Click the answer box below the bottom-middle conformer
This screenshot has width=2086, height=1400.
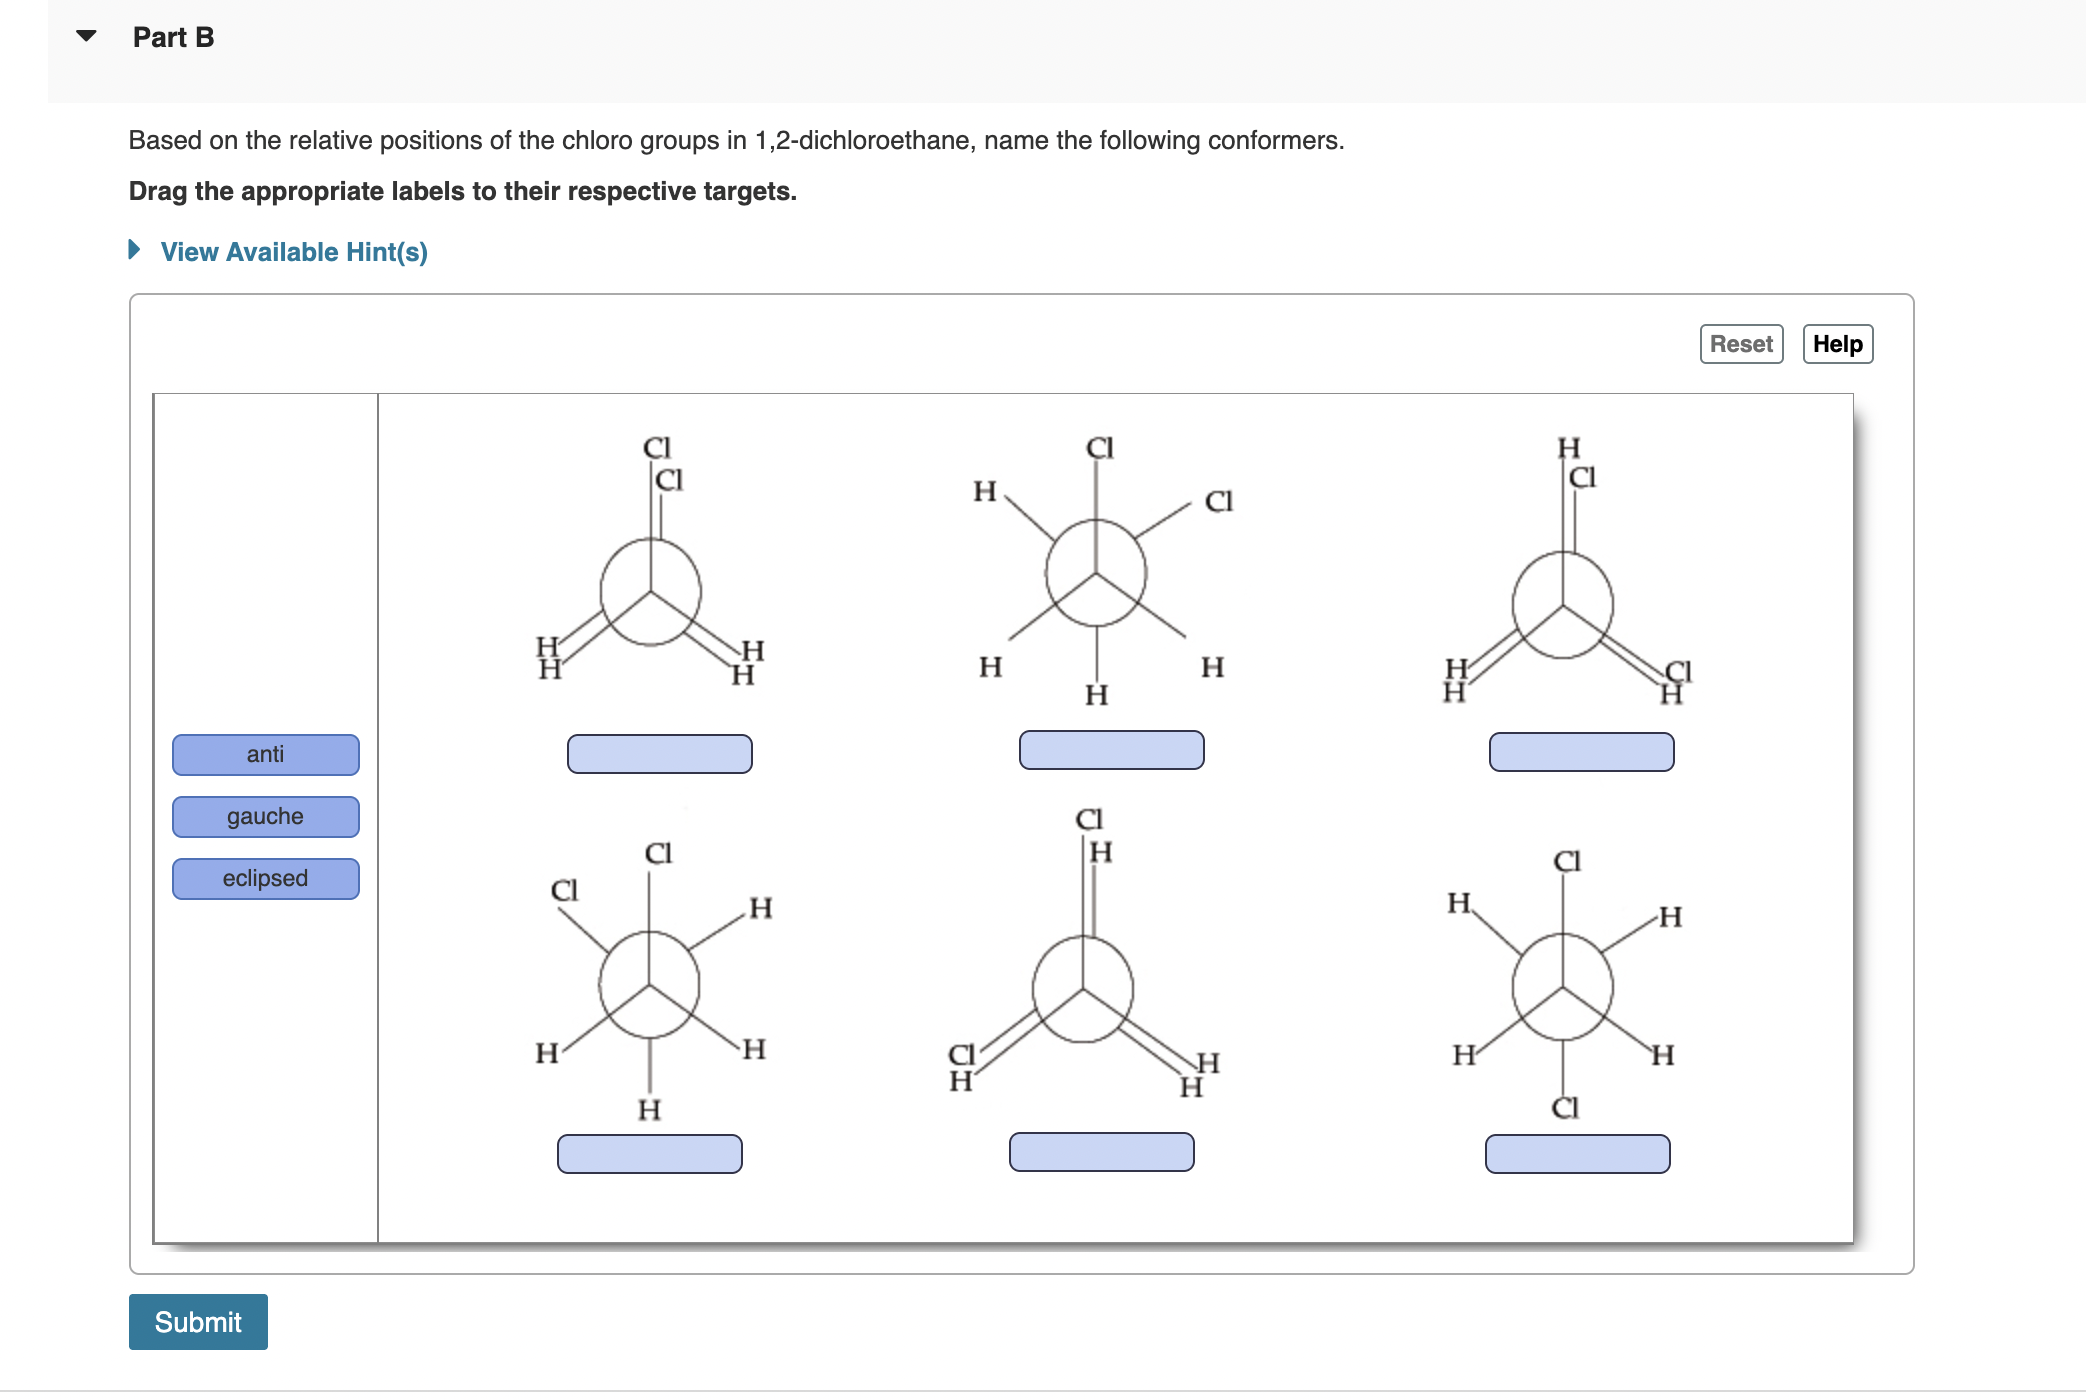pos(1101,1151)
